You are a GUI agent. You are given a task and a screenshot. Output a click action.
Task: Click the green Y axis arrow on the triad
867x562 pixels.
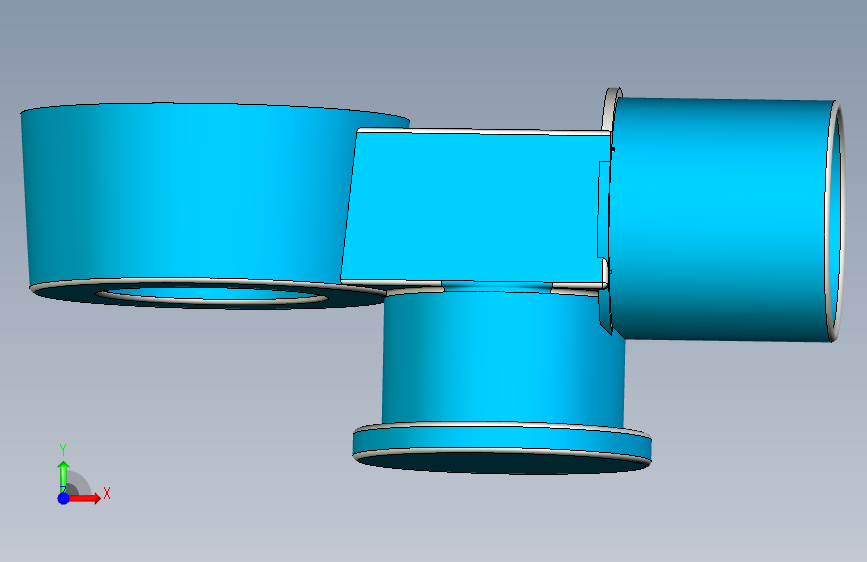pyautogui.click(x=64, y=476)
